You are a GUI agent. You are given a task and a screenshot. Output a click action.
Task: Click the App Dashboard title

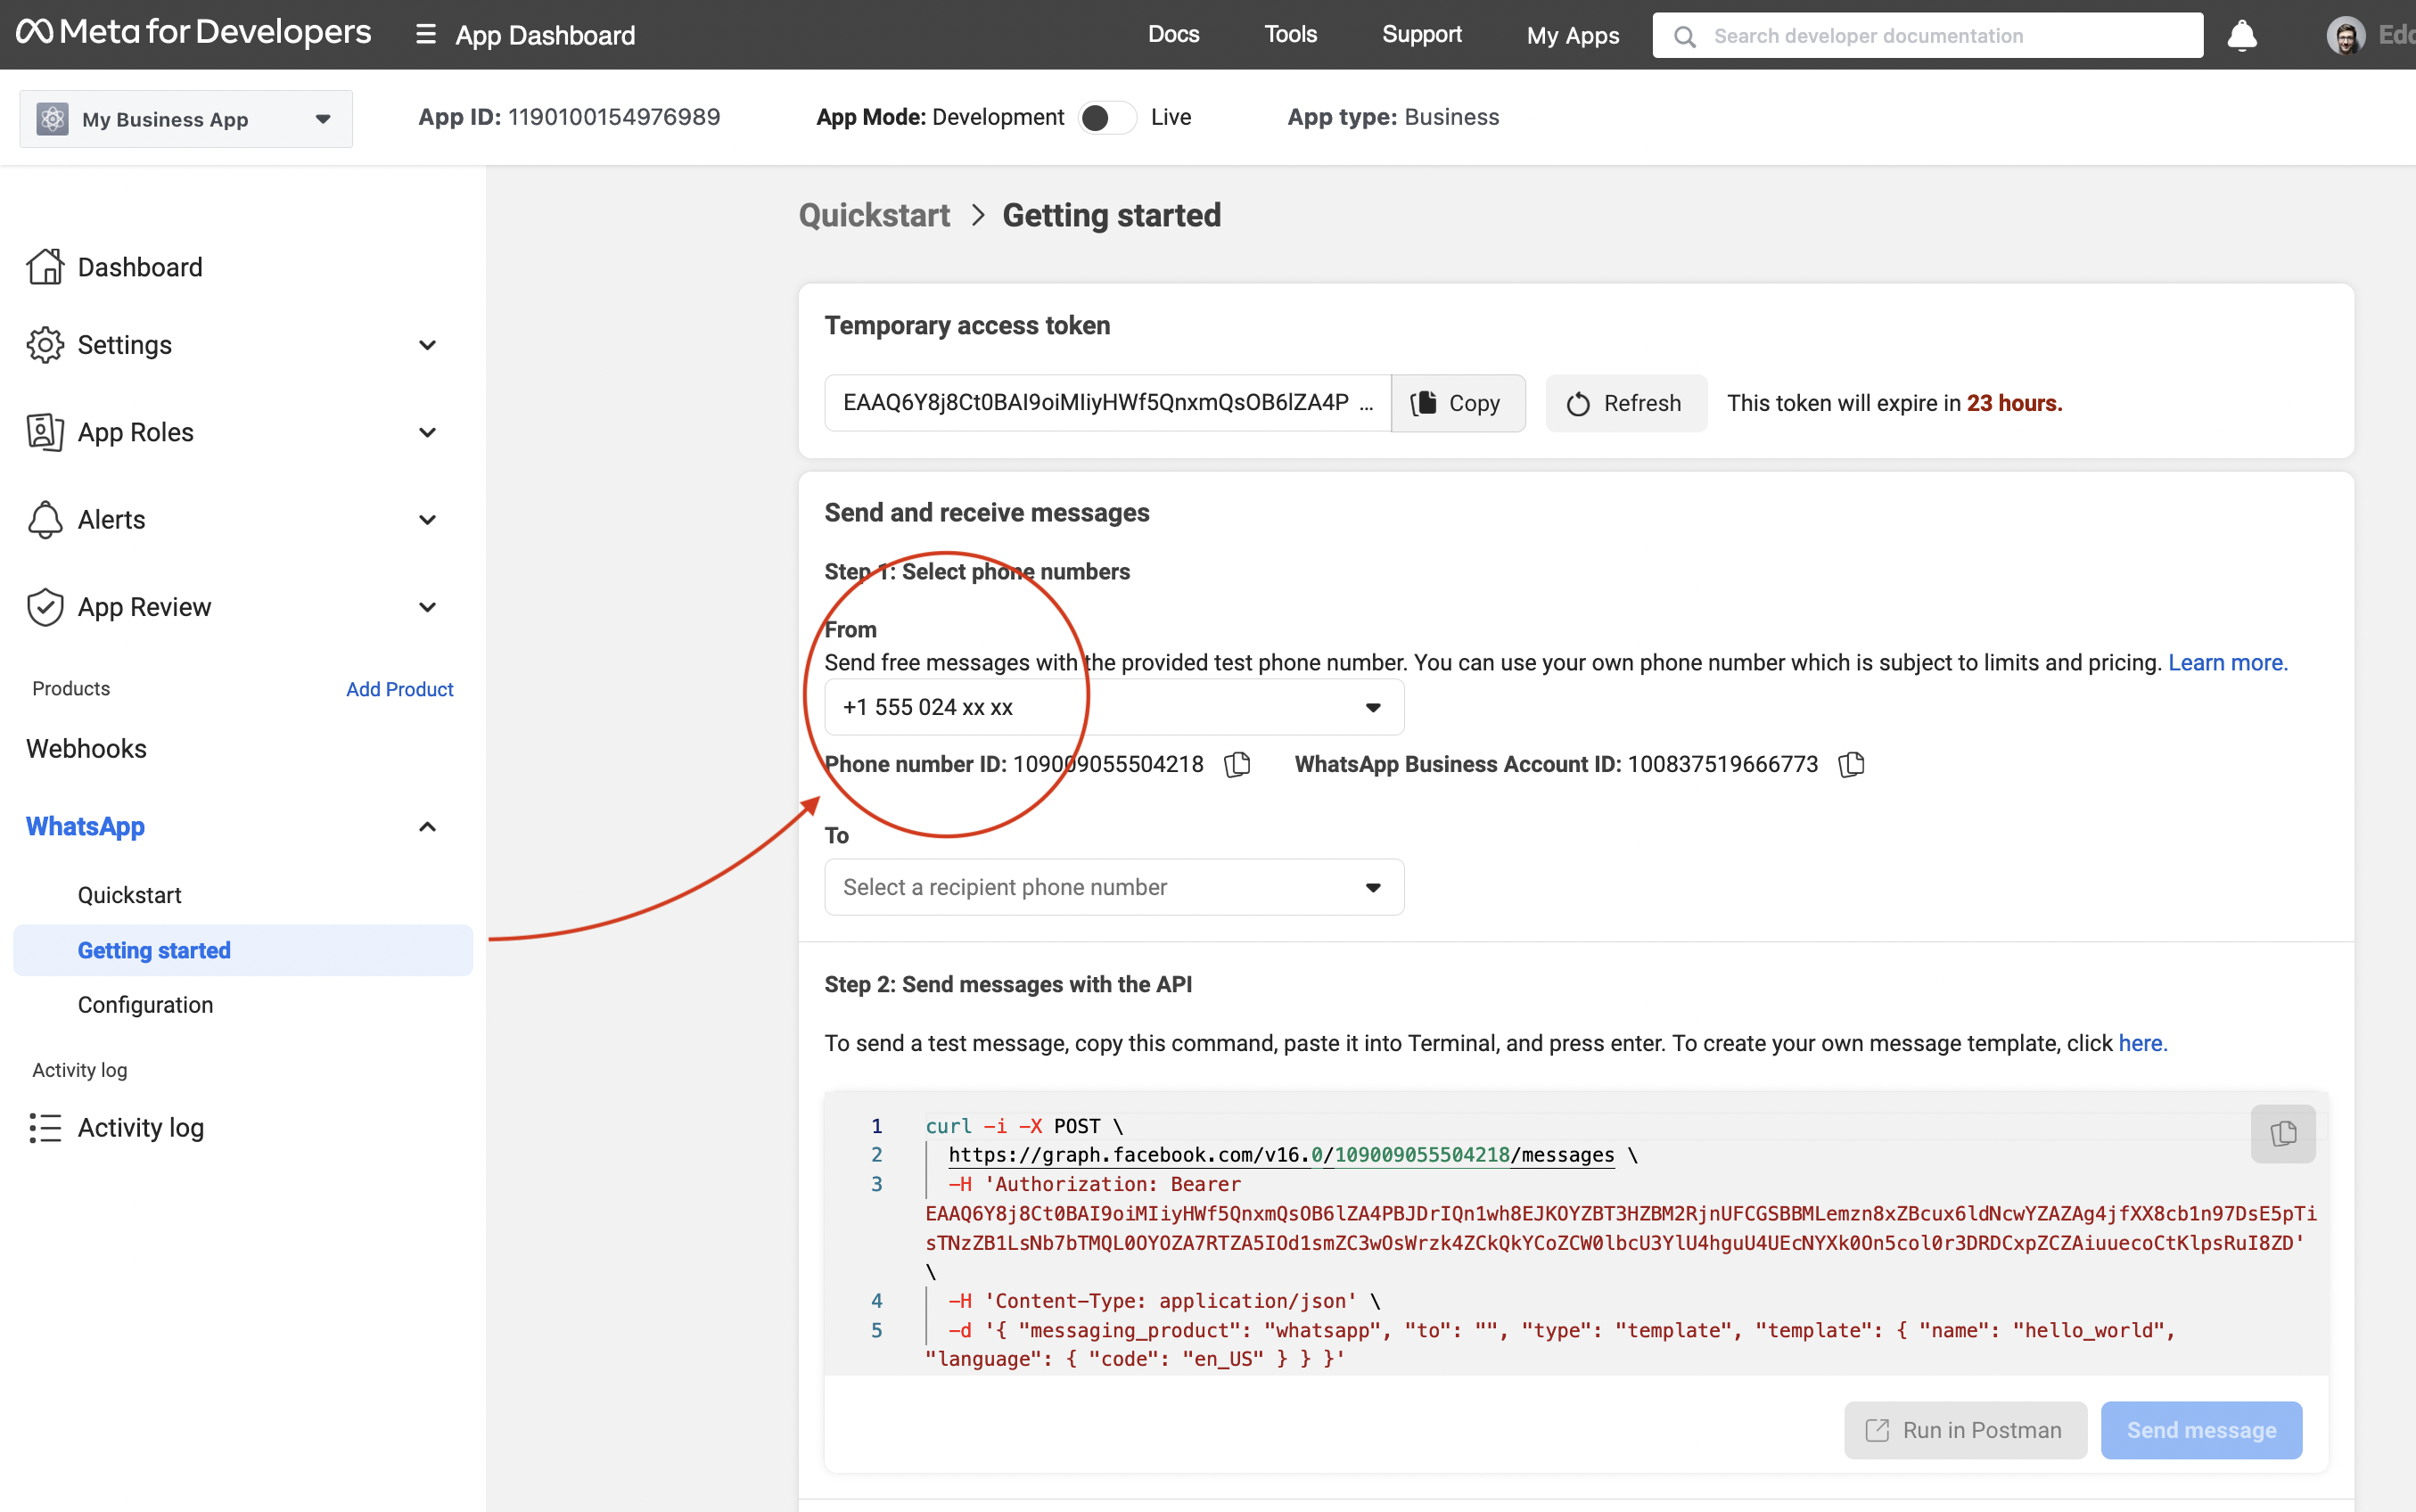(545, 36)
